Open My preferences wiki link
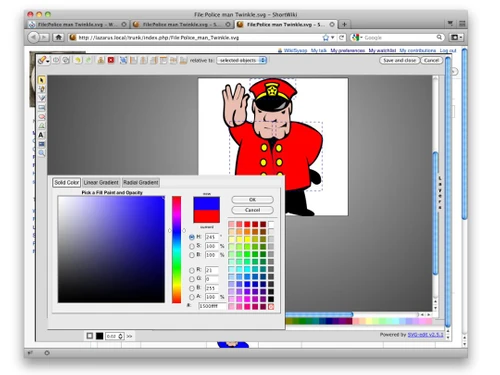500x375 pixels. pyautogui.click(x=347, y=50)
